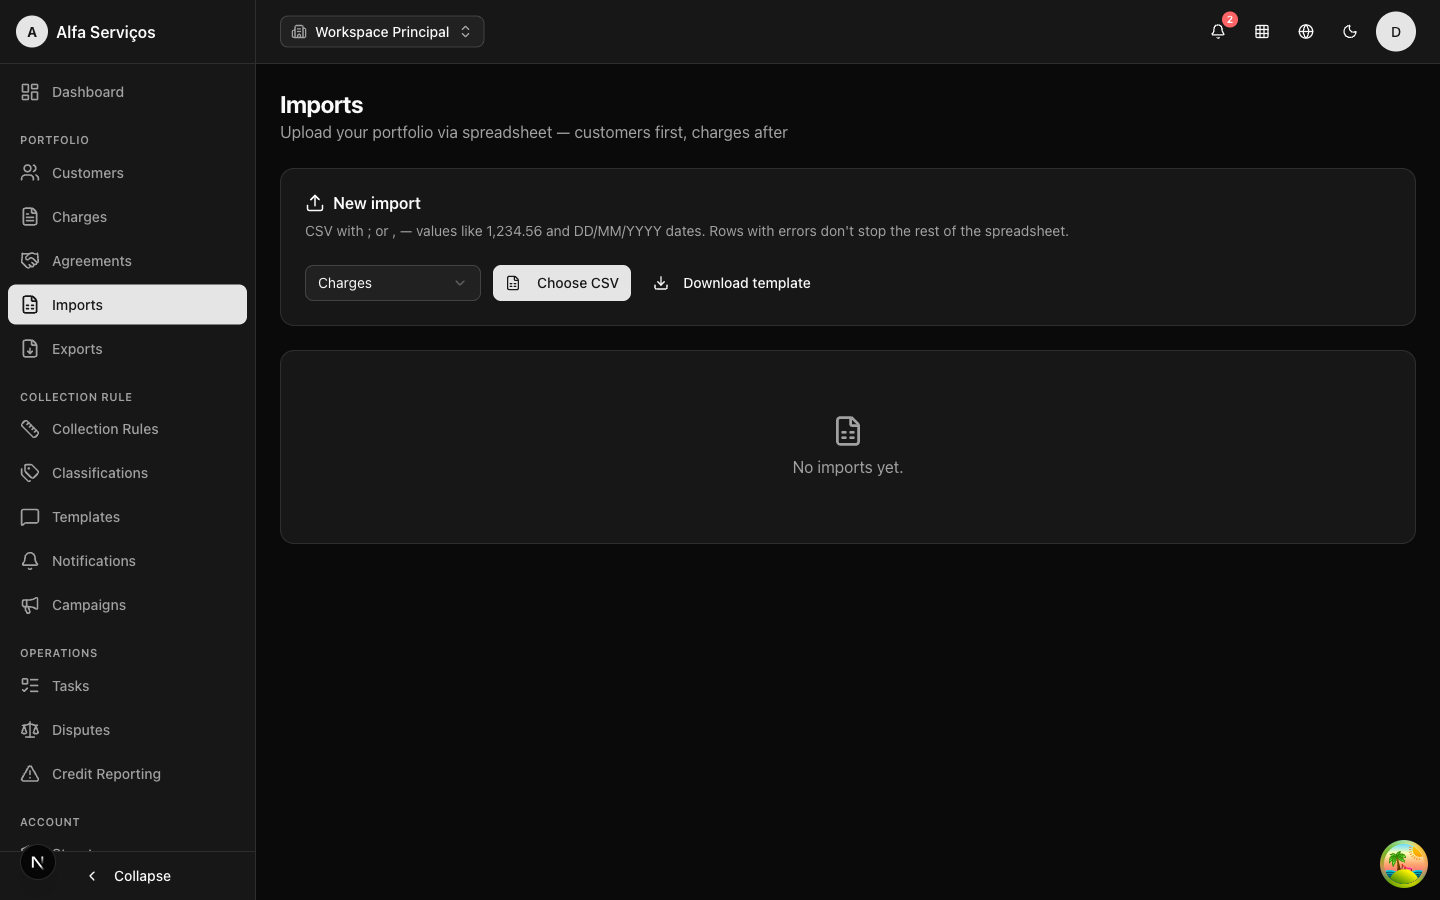Viewport: 1440px width, 900px height.
Task: Open Classifications menu label
Action: [x=100, y=473]
